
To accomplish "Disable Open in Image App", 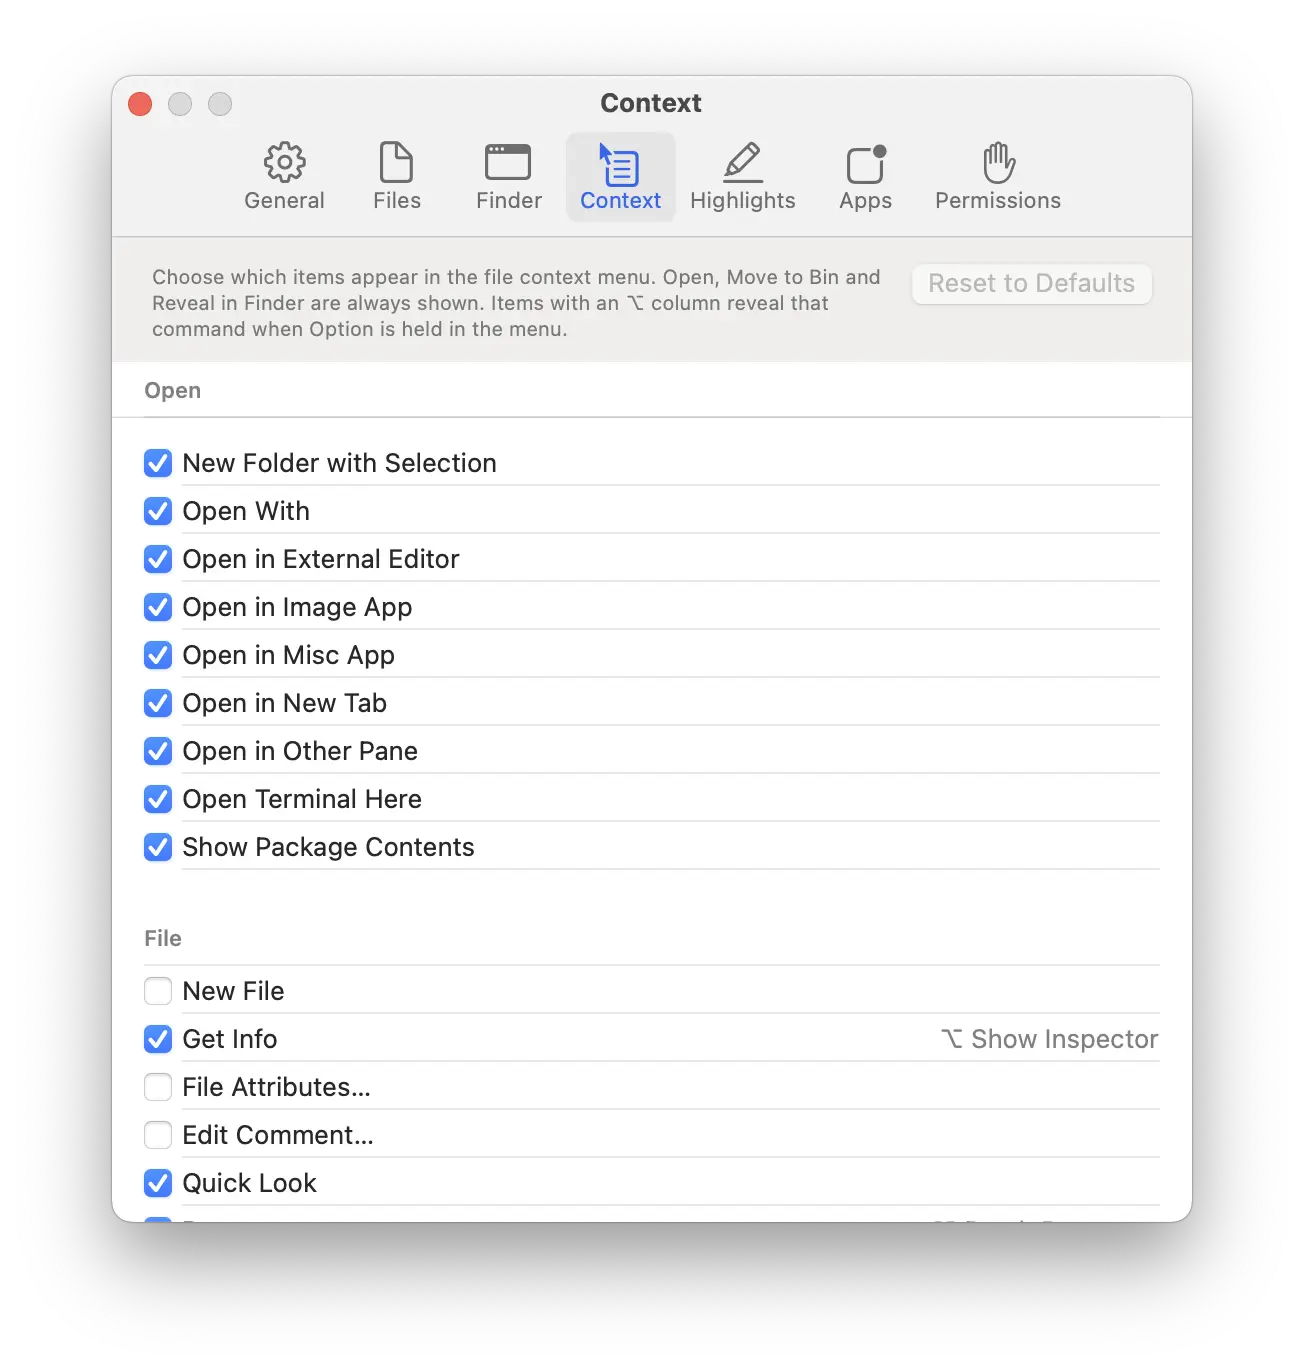I will [x=158, y=607].
